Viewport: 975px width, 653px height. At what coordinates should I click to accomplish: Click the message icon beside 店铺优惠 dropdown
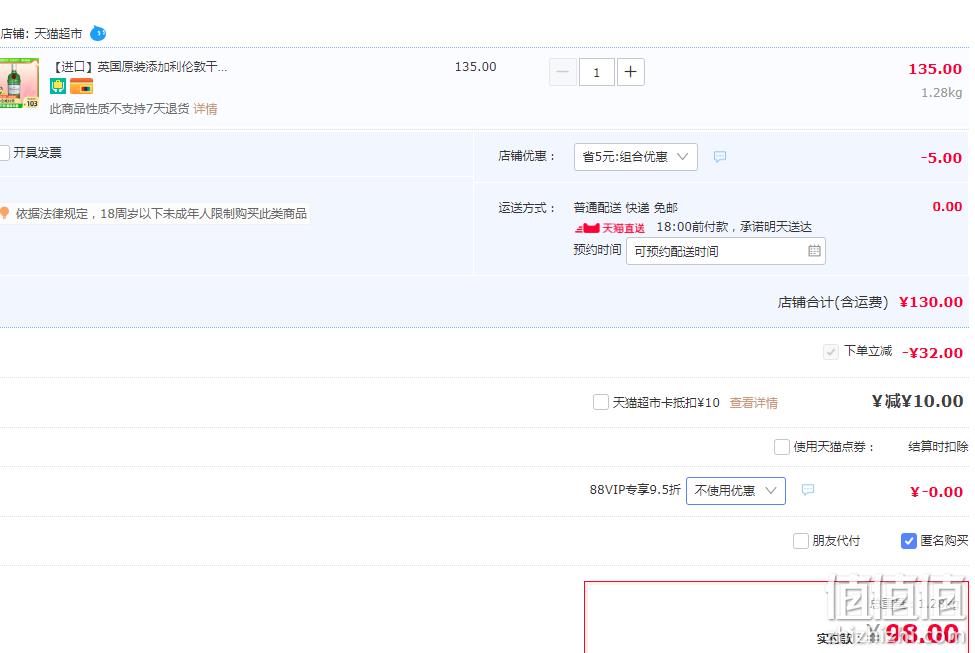tap(720, 157)
